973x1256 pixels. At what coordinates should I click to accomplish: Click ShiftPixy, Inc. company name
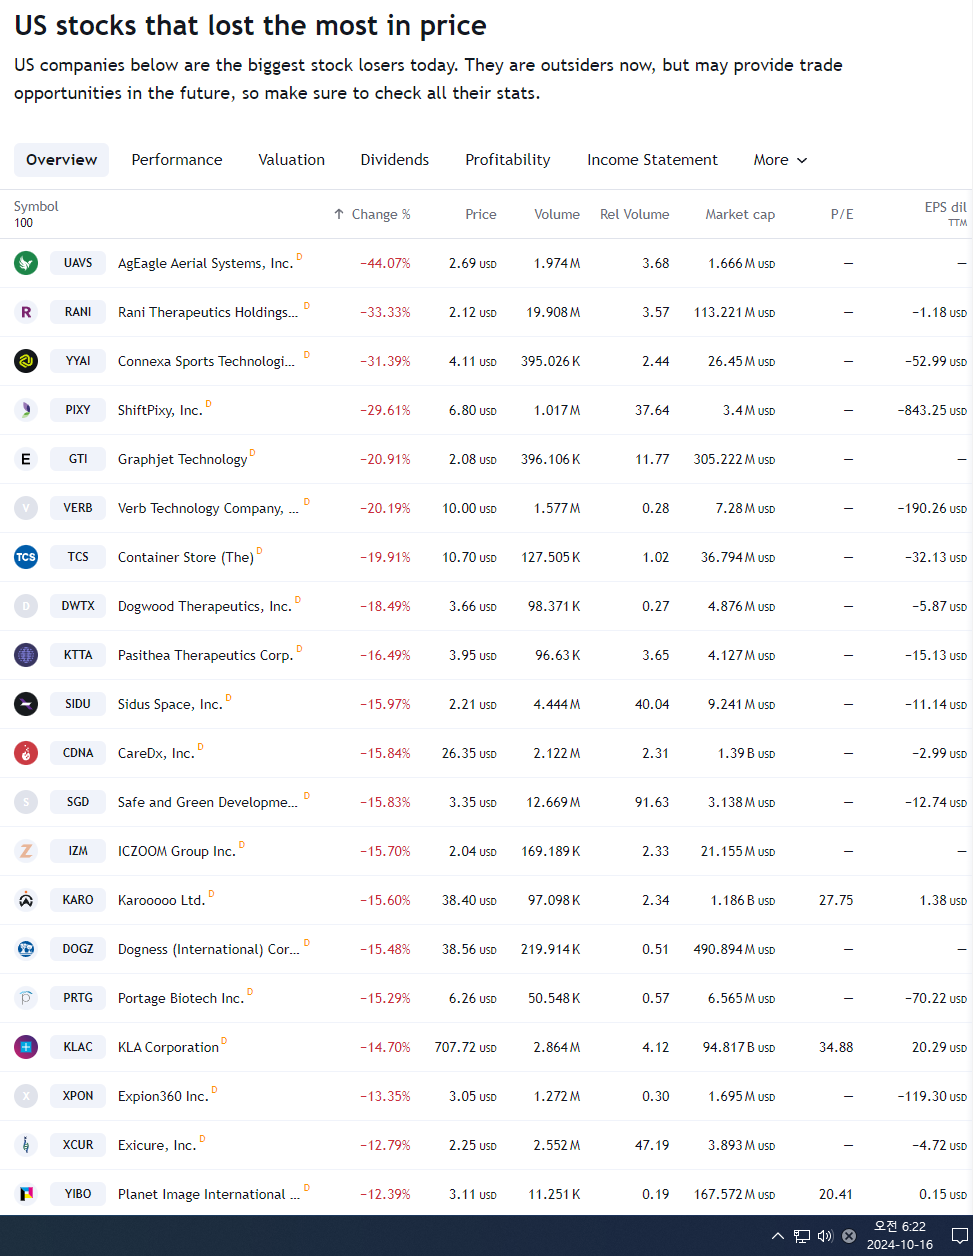coord(160,410)
